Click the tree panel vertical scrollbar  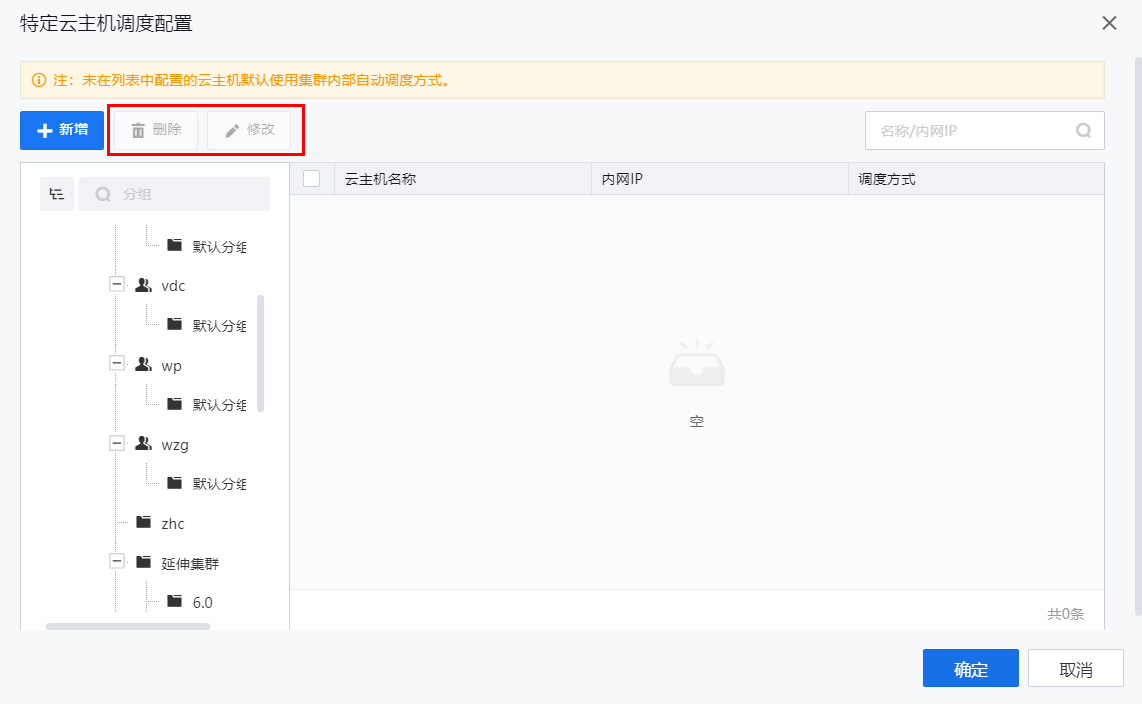coord(261,354)
